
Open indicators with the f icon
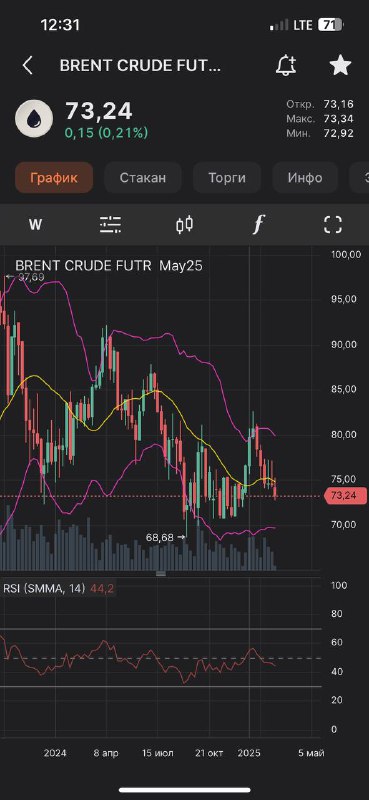click(259, 224)
